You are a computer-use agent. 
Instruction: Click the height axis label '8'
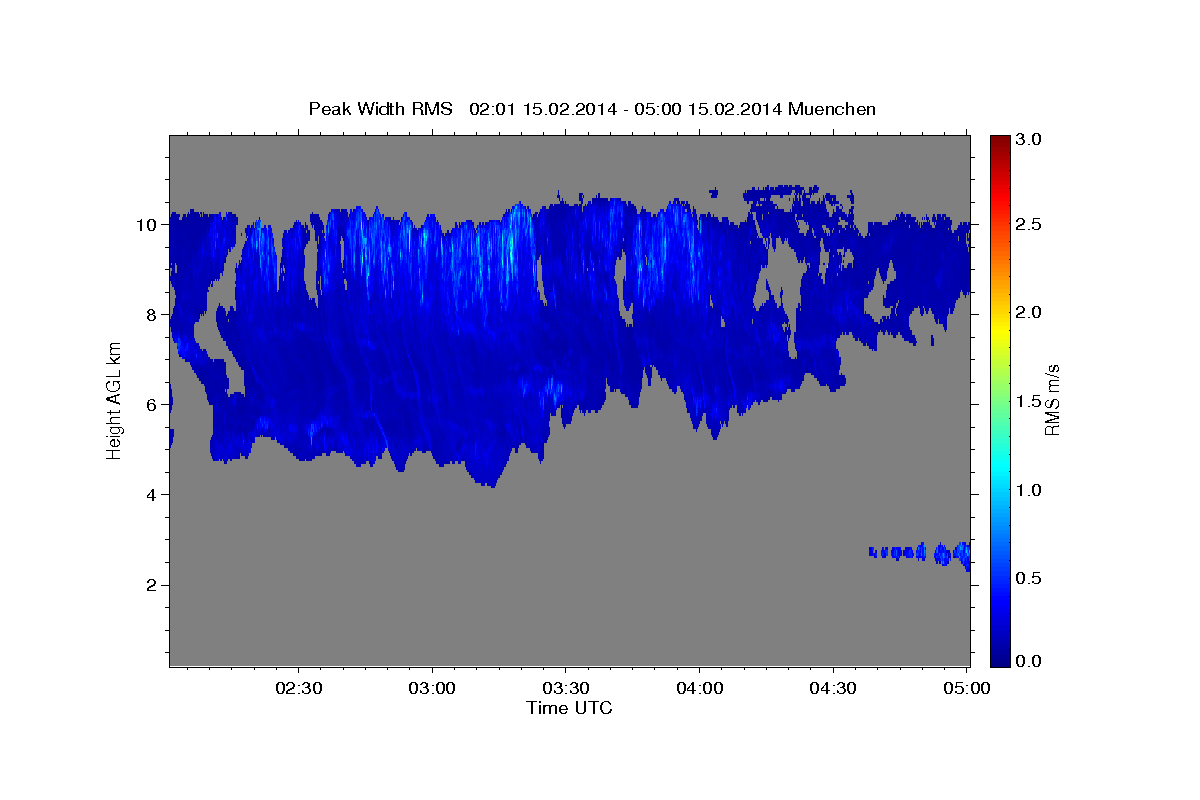[x=153, y=315]
